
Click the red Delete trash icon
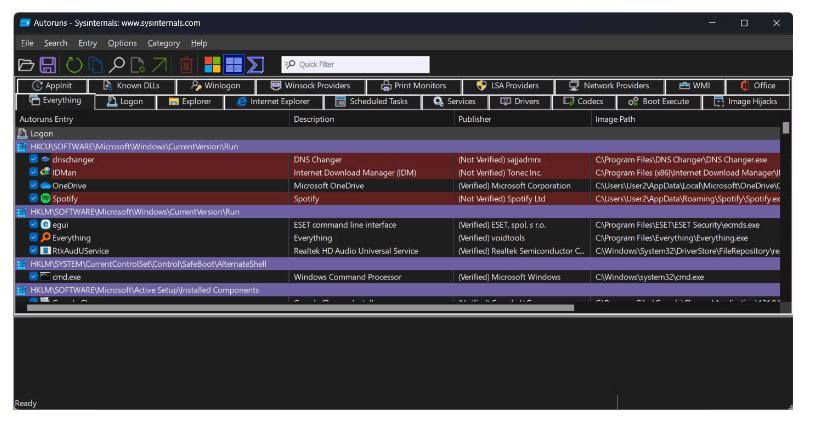coord(186,64)
